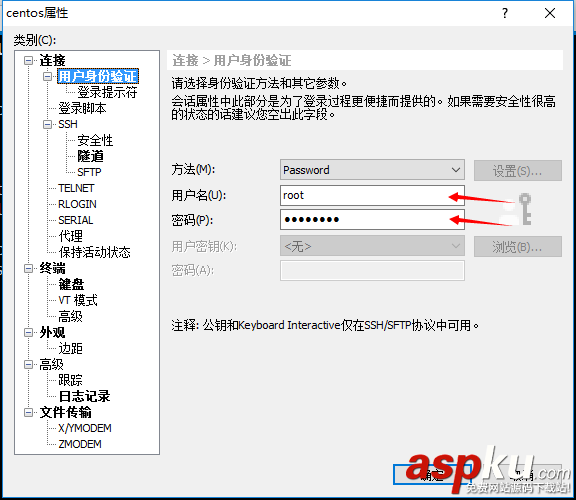This screenshot has width=576, height=500.
Task: Open 代理 proxy settings
Action: point(71,236)
